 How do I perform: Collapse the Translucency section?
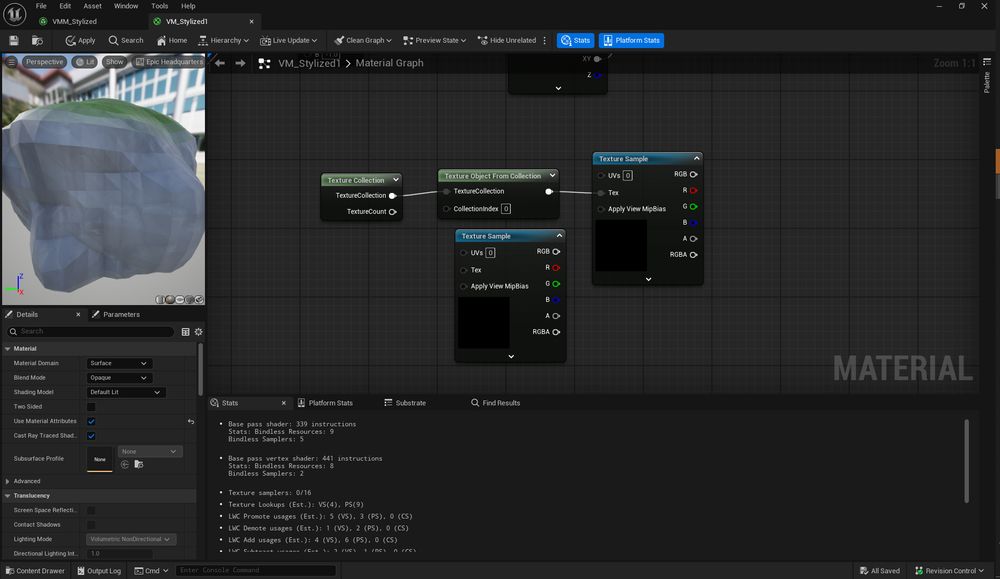pyautogui.click(x=8, y=496)
